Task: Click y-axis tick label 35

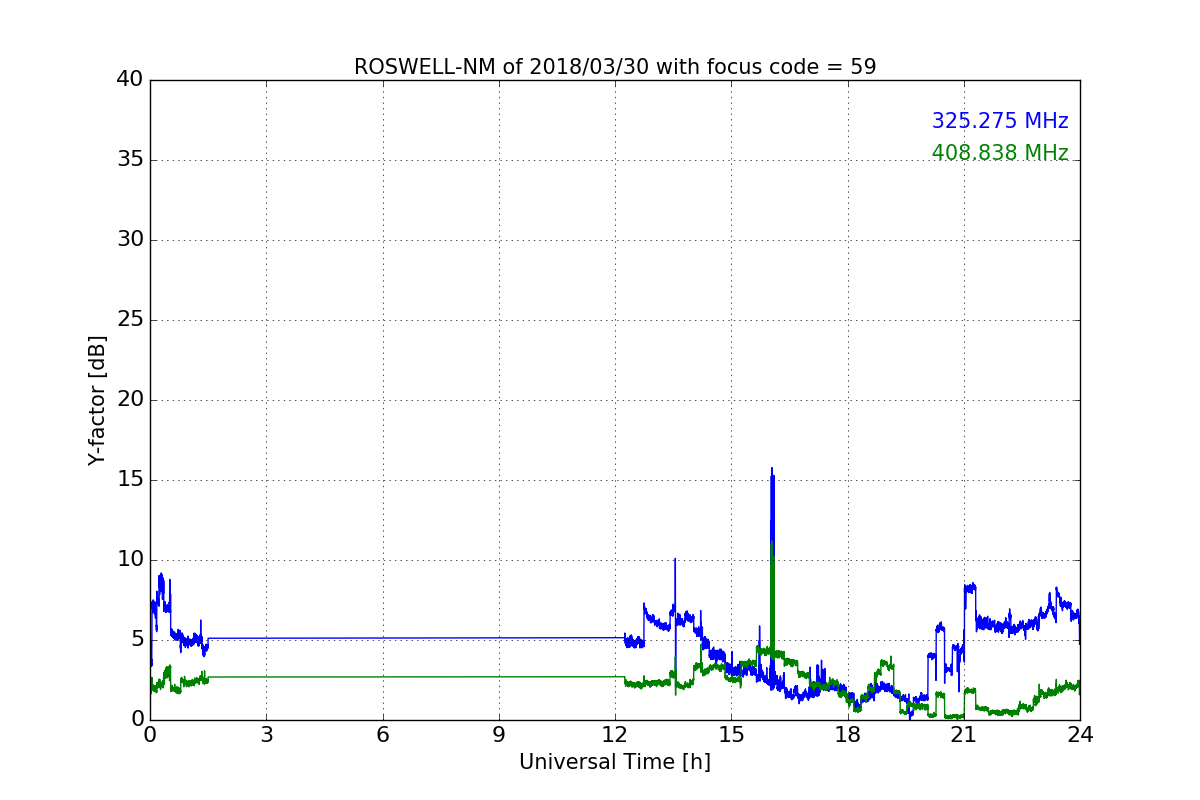Action: point(130,160)
